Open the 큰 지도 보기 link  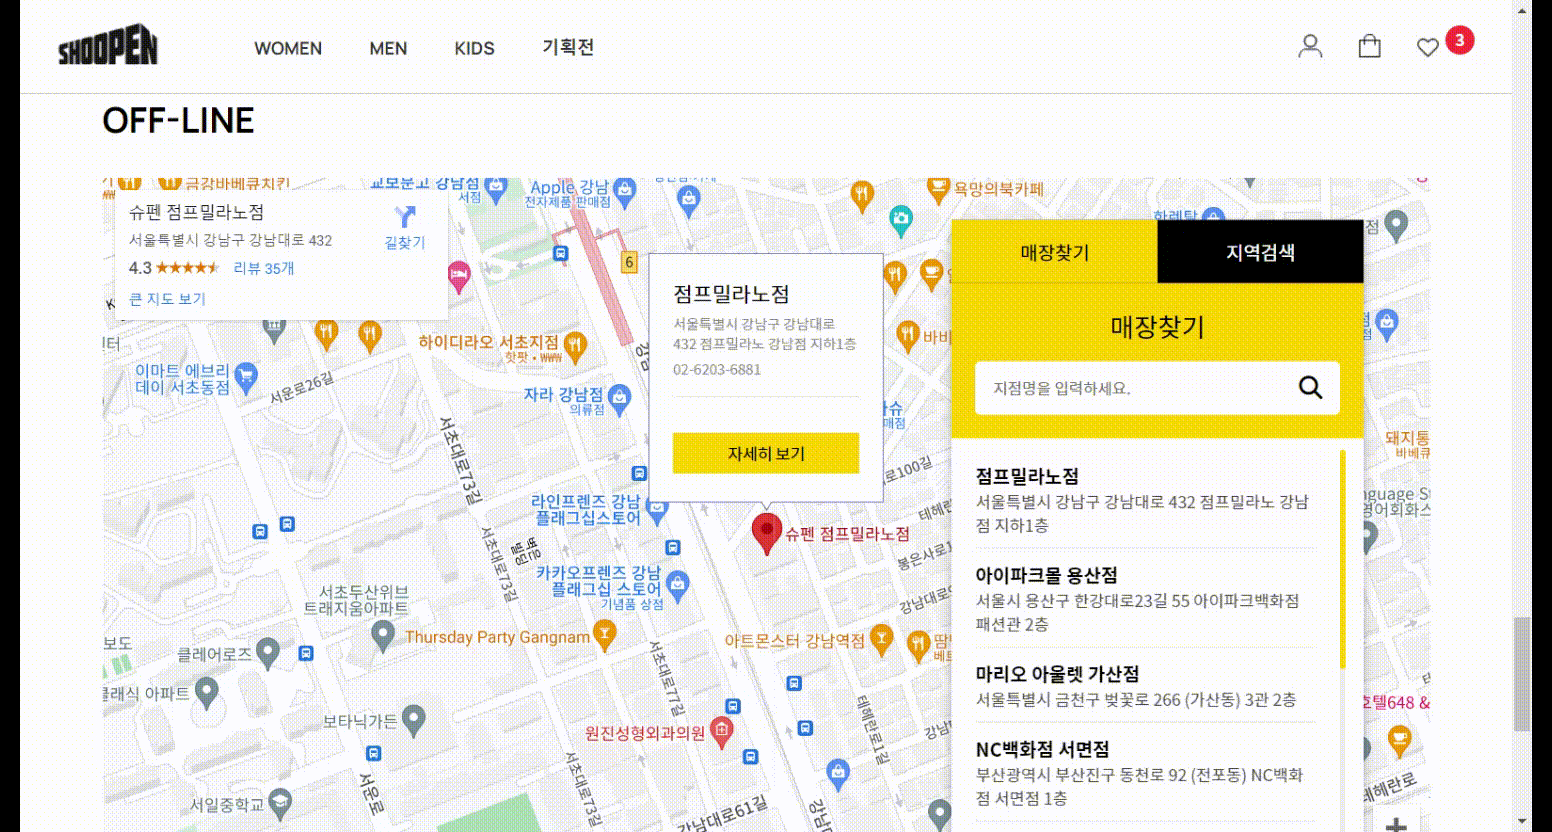pos(167,299)
